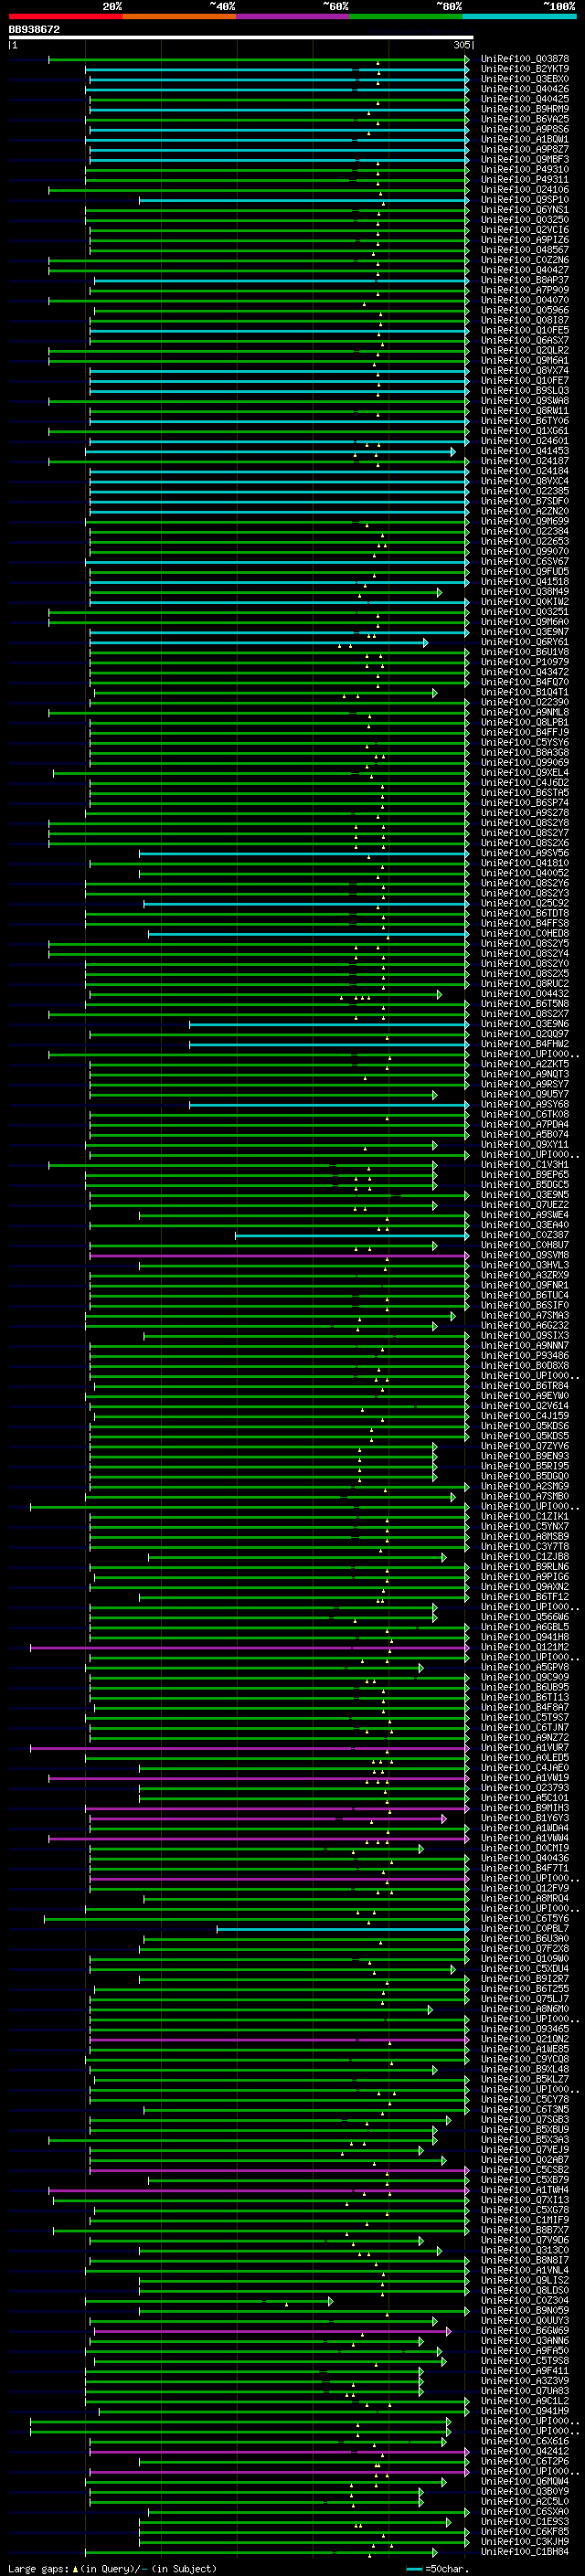Click the green ~80% legend segment
Image resolution: width=585 pixels, height=2576 pixels.
[406, 16]
